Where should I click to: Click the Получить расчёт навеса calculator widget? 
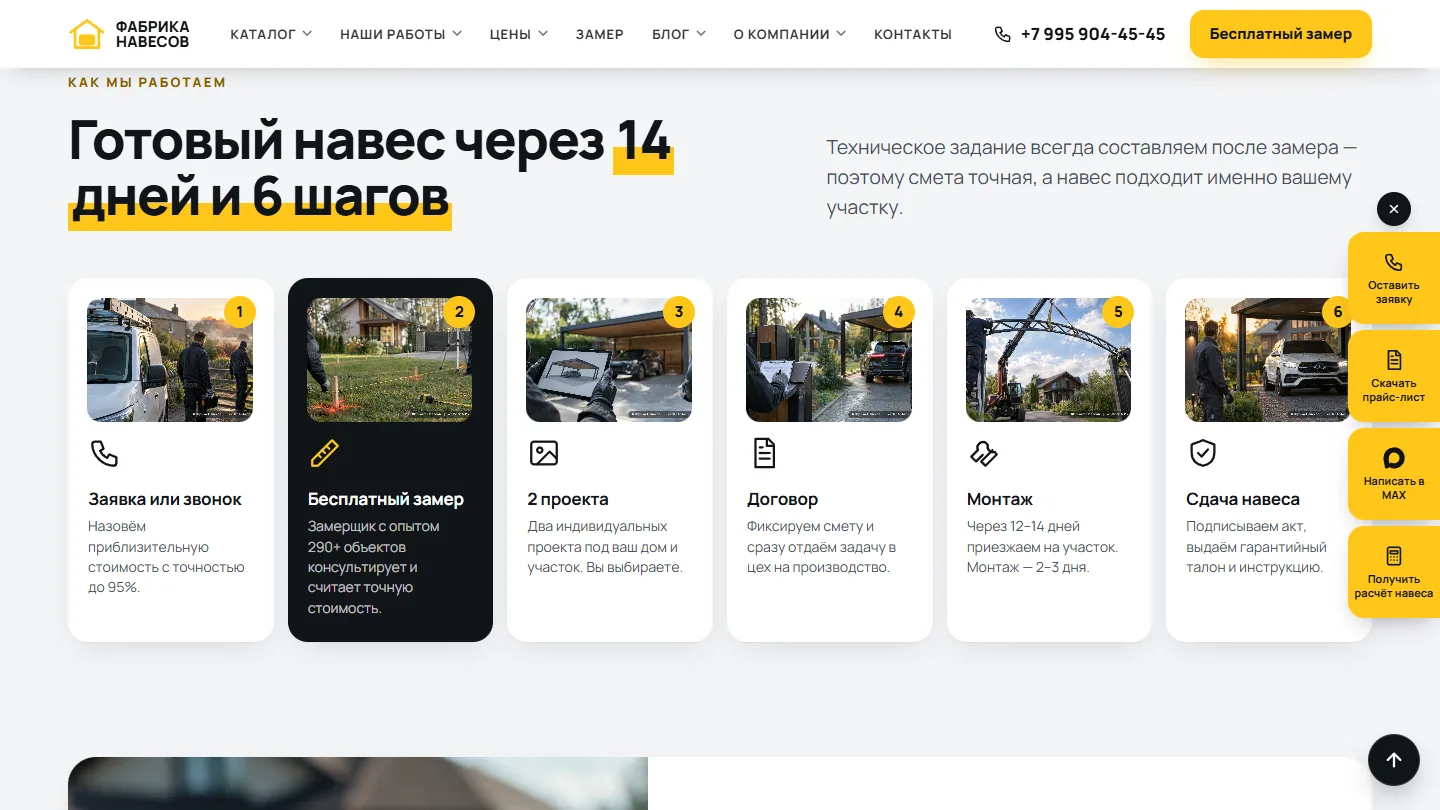[x=1394, y=572]
